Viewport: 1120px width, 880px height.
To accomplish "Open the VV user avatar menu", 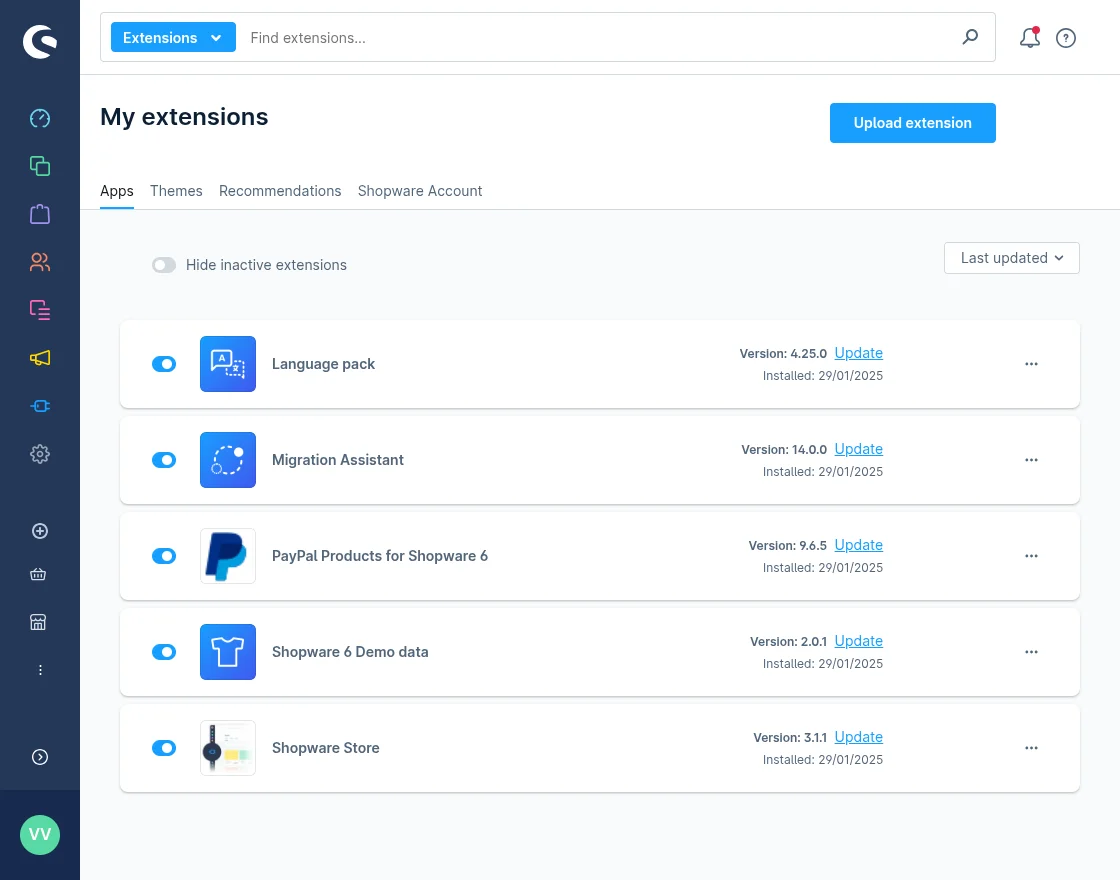I will (40, 835).
